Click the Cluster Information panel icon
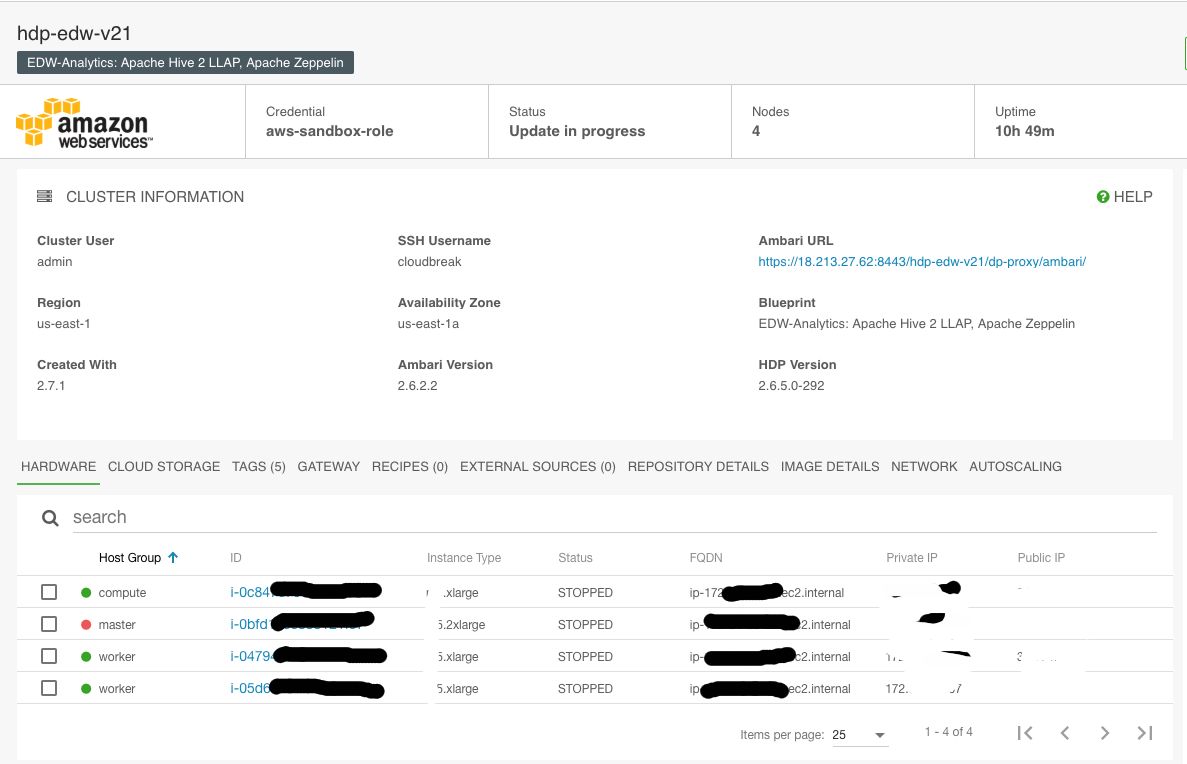 (x=44, y=196)
